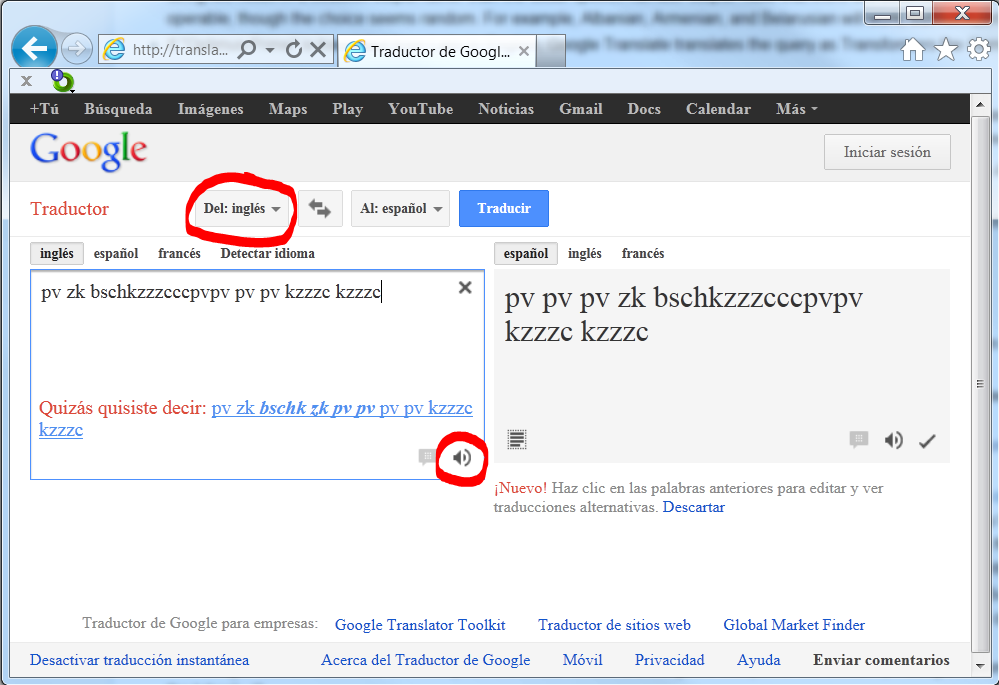Select source language tab 'inglés'
999x685 pixels.
tap(57, 254)
